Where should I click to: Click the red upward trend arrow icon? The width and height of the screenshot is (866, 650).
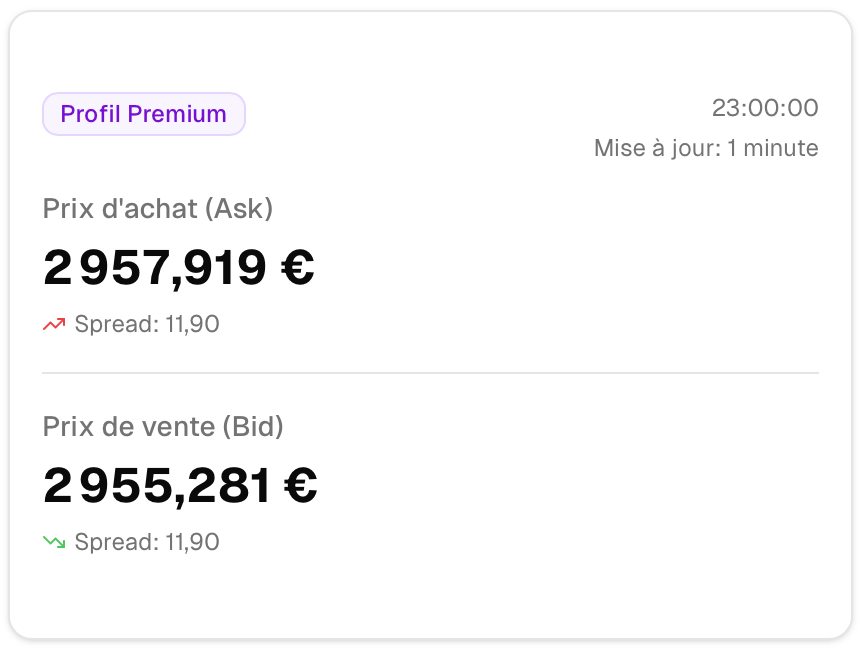54,324
